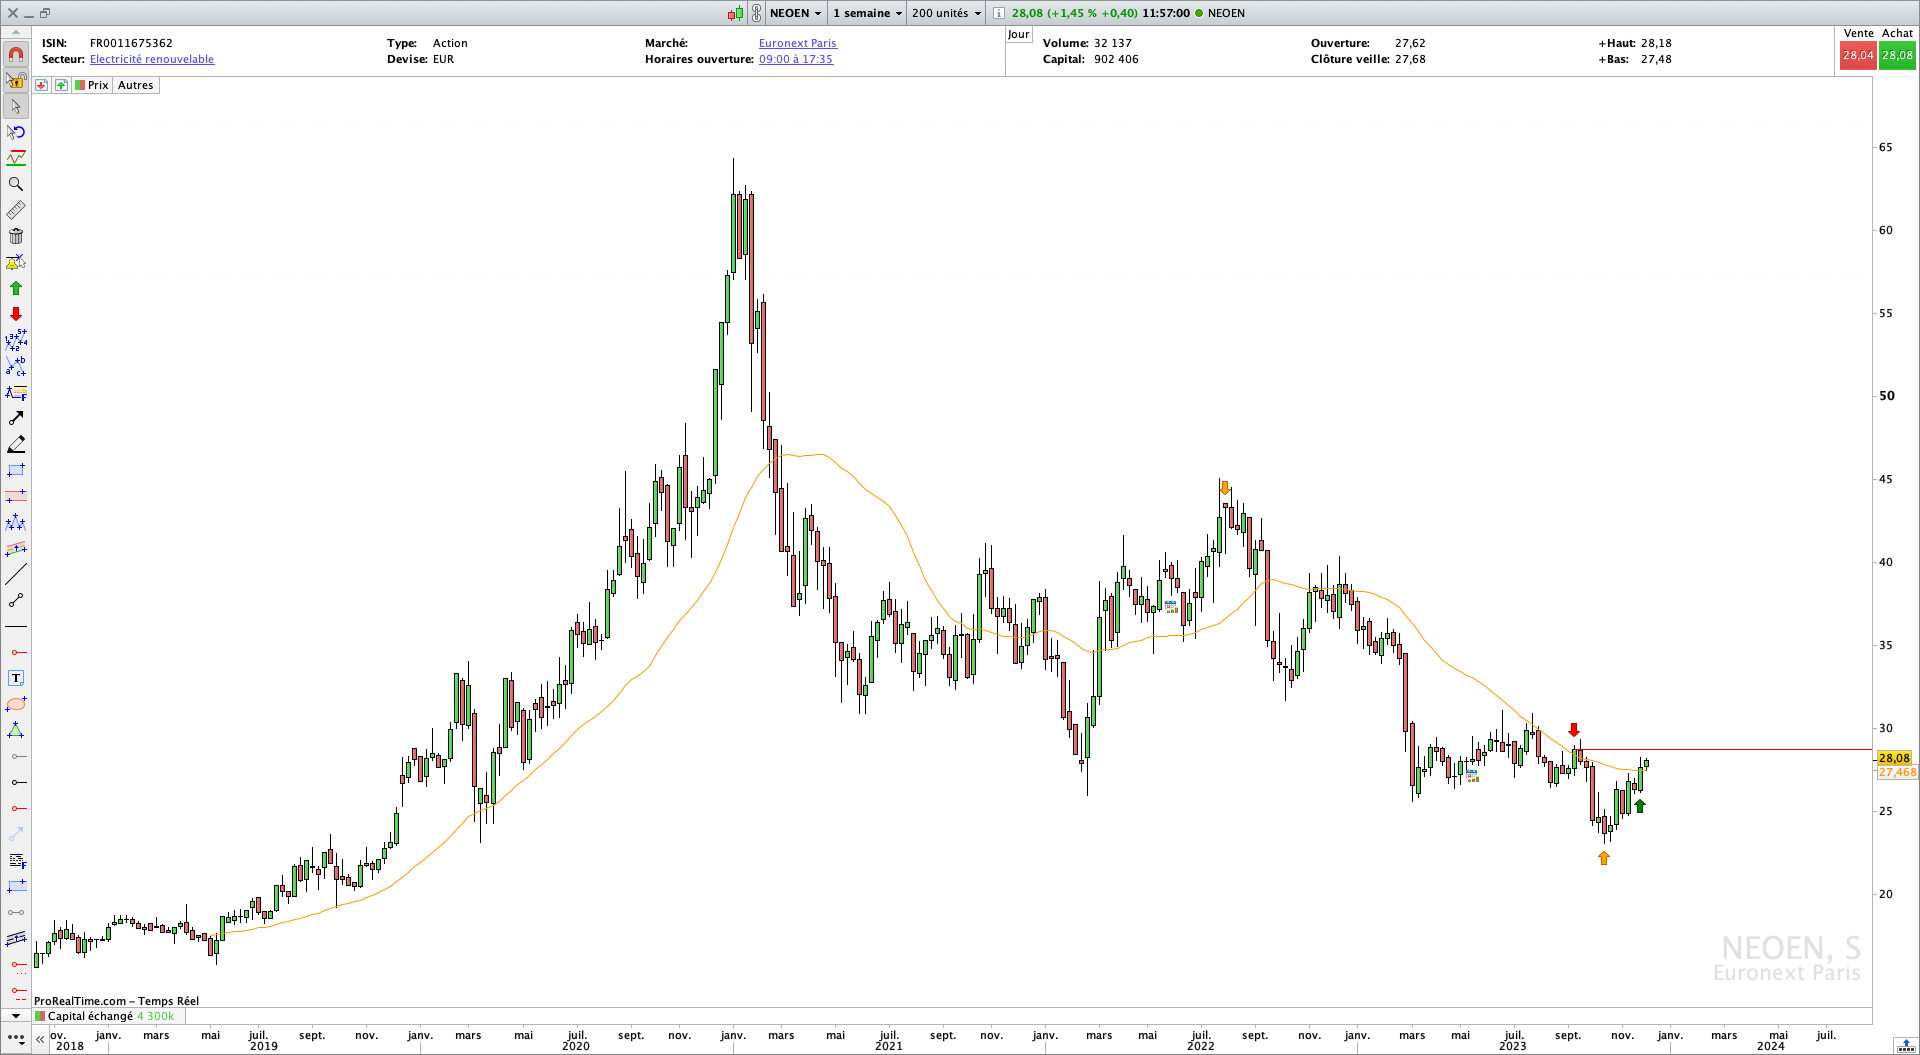Open the '09:00 à 17:35' trading hours link
This screenshot has height=1055, width=1920.
point(795,59)
